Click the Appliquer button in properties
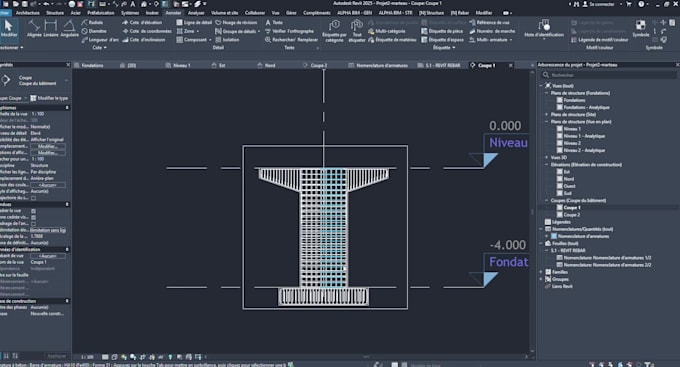 57,356
